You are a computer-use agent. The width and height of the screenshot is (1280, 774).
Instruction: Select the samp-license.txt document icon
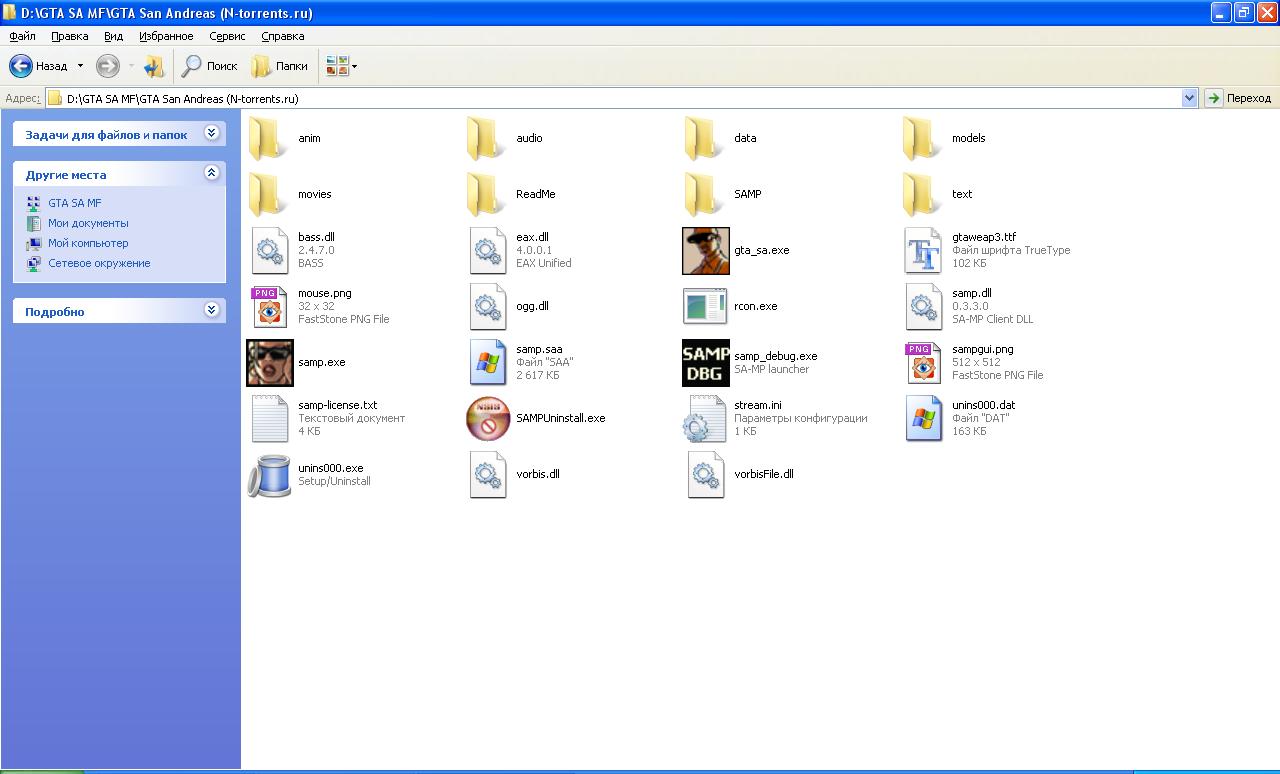point(269,418)
